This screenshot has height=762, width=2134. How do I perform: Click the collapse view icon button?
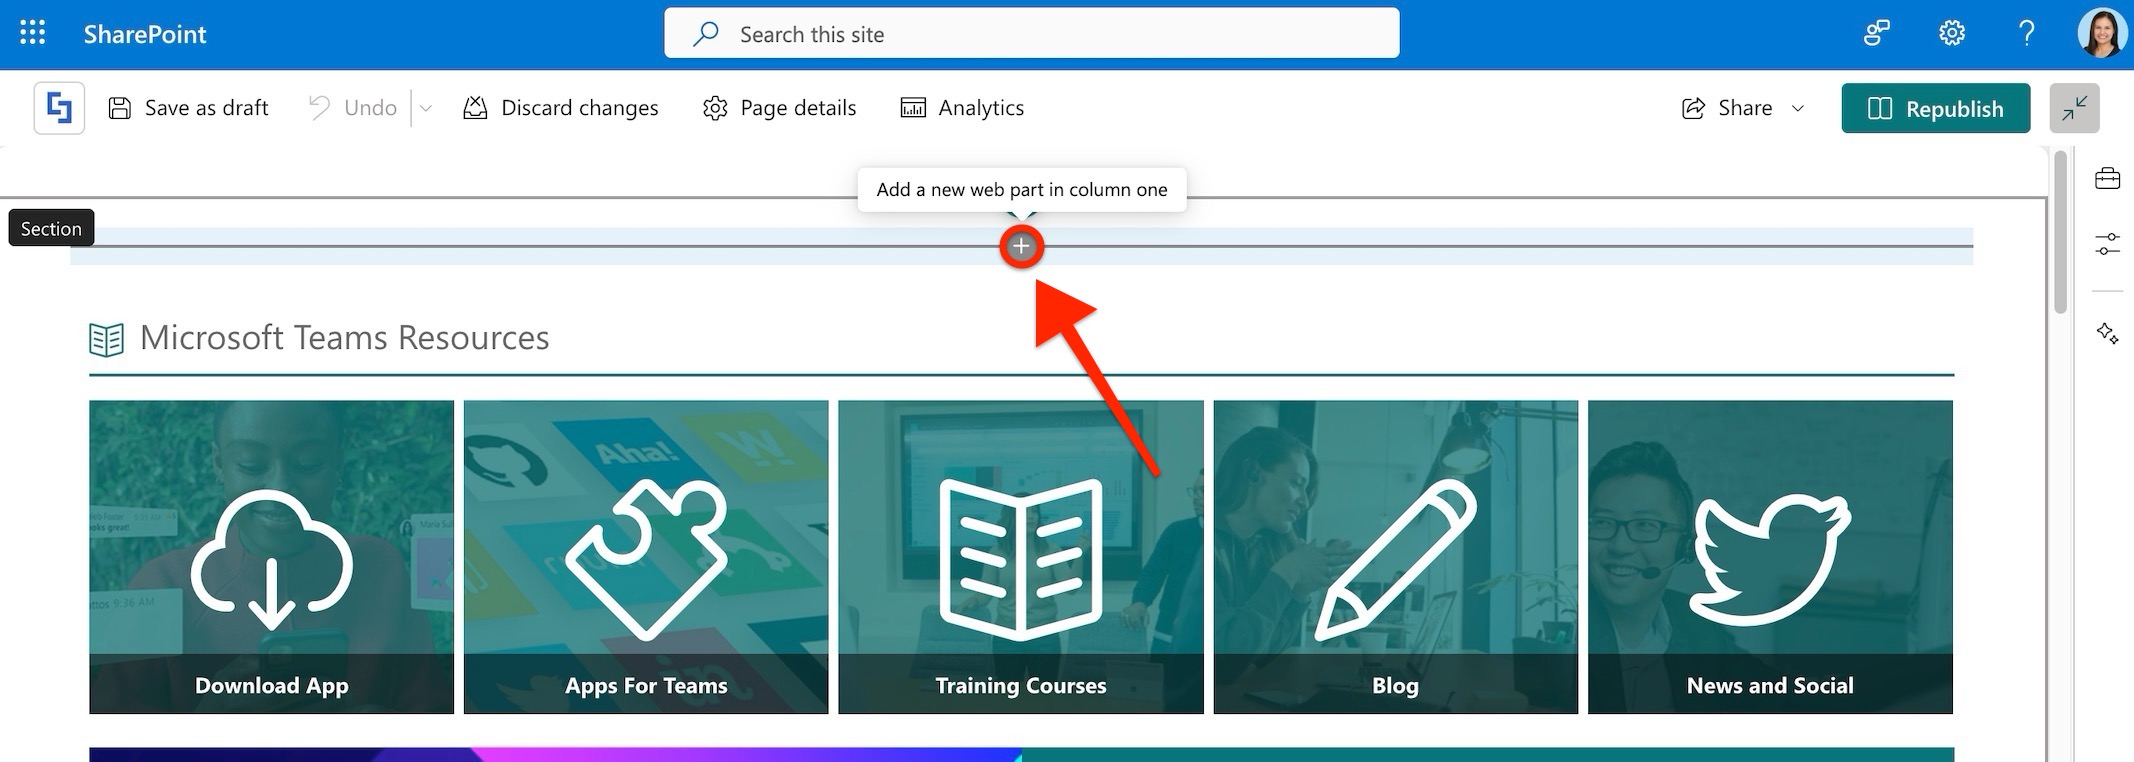(2074, 108)
